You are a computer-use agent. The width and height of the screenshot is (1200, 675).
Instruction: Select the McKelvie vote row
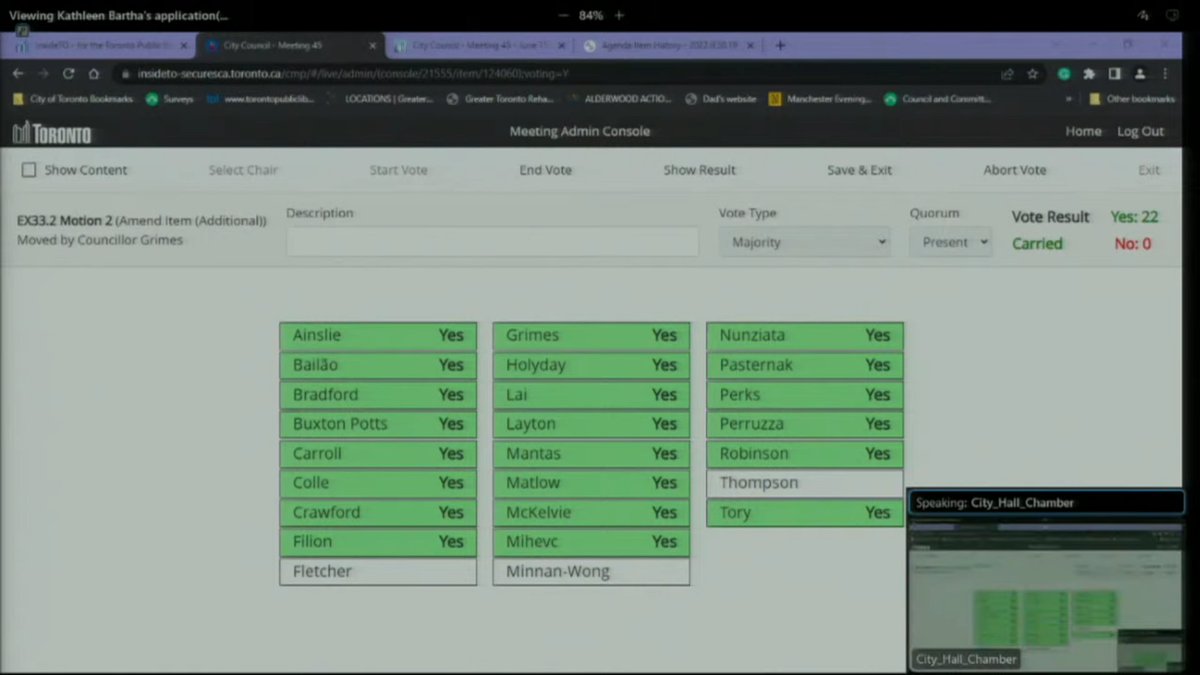591,512
